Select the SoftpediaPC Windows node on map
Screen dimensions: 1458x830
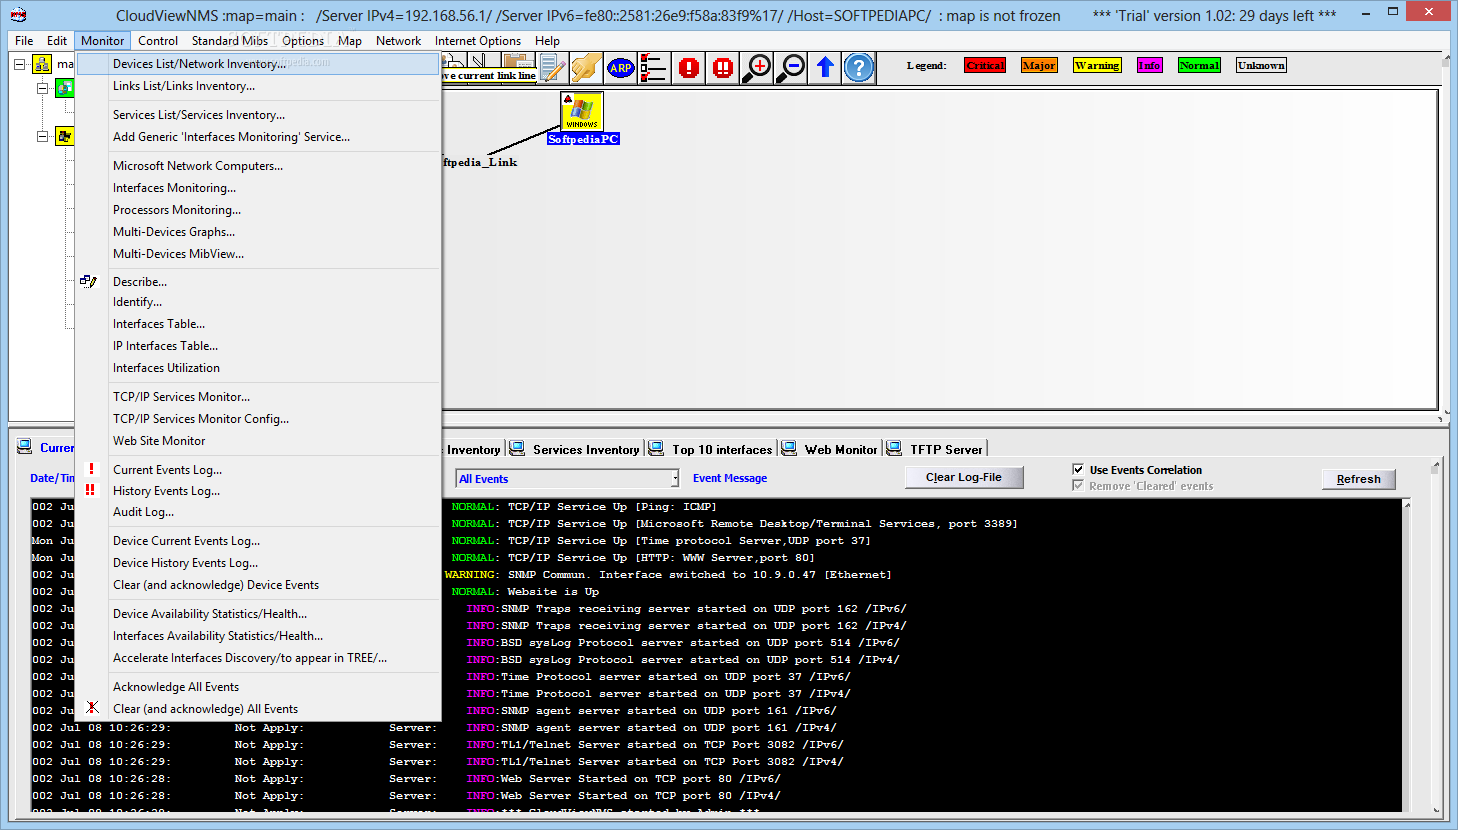(x=582, y=112)
